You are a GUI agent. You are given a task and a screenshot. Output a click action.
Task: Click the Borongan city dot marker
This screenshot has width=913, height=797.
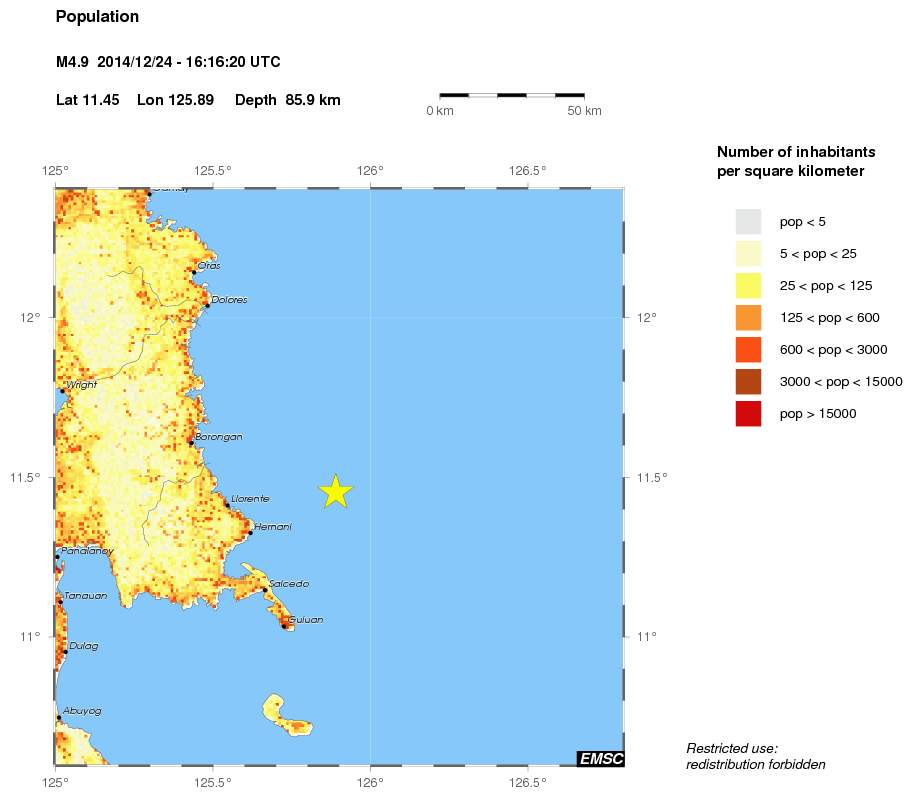pyautogui.click(x=191, y=442)
